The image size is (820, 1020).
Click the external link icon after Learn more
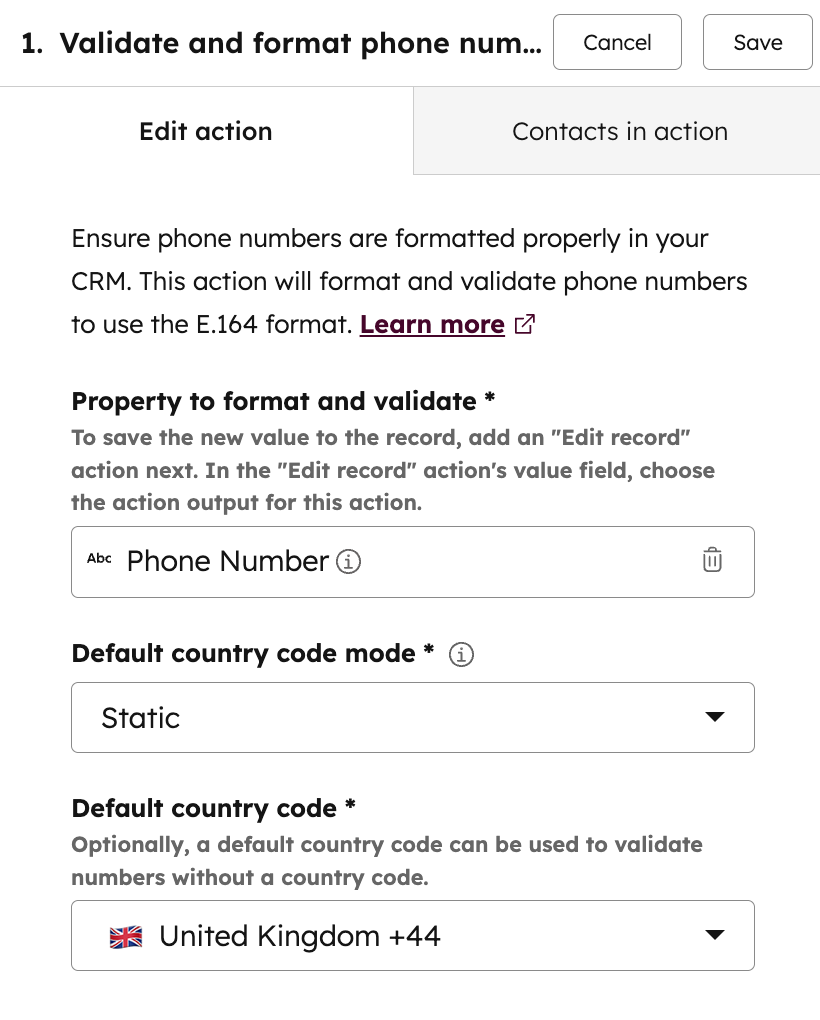524,324
